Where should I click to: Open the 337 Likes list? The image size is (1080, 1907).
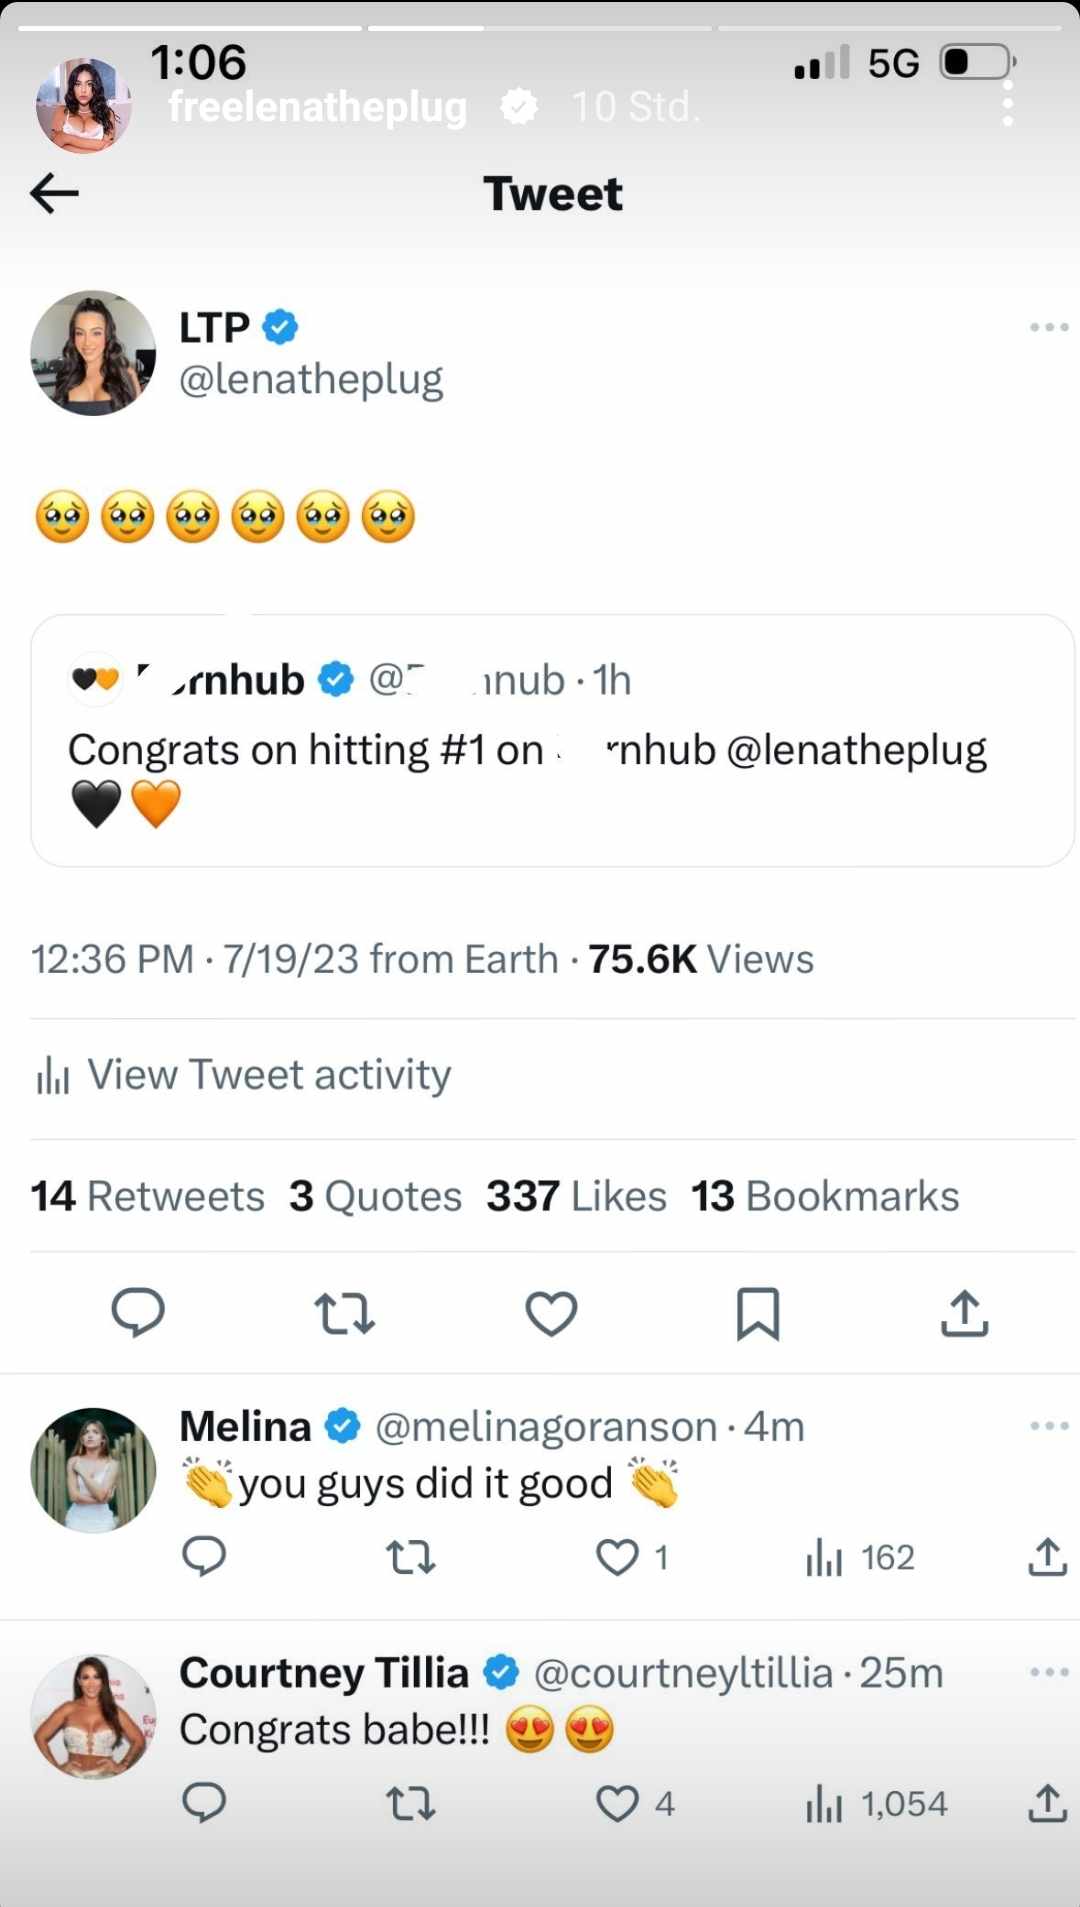point(576,1196)
